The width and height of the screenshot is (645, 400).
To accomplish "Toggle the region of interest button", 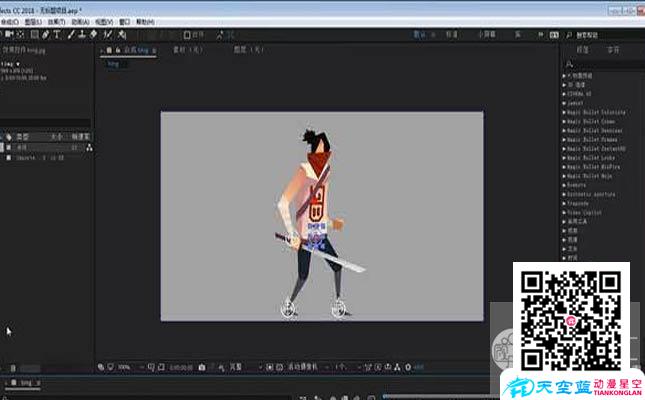I will point(269,367).
